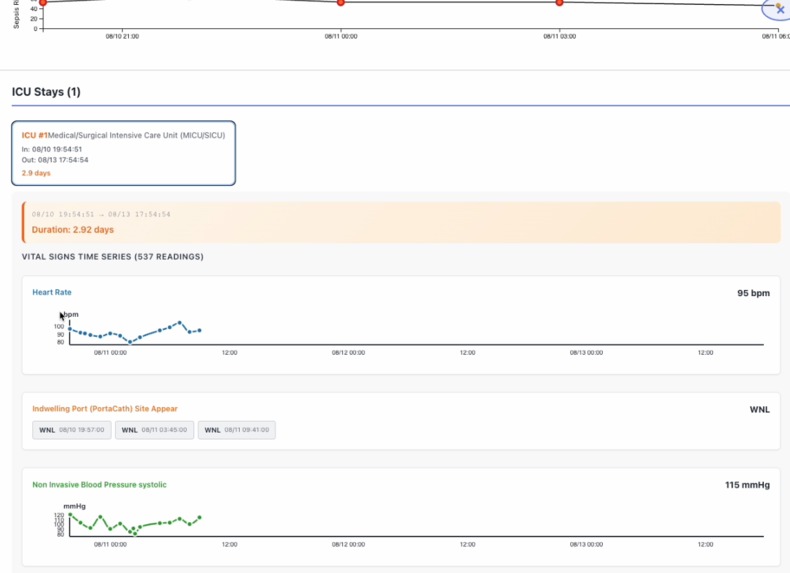Viewport: 790px width, 573px height.
Task: Click the Indwelling Port (PortaCath) Site Appear title
Action: point(105,409)
